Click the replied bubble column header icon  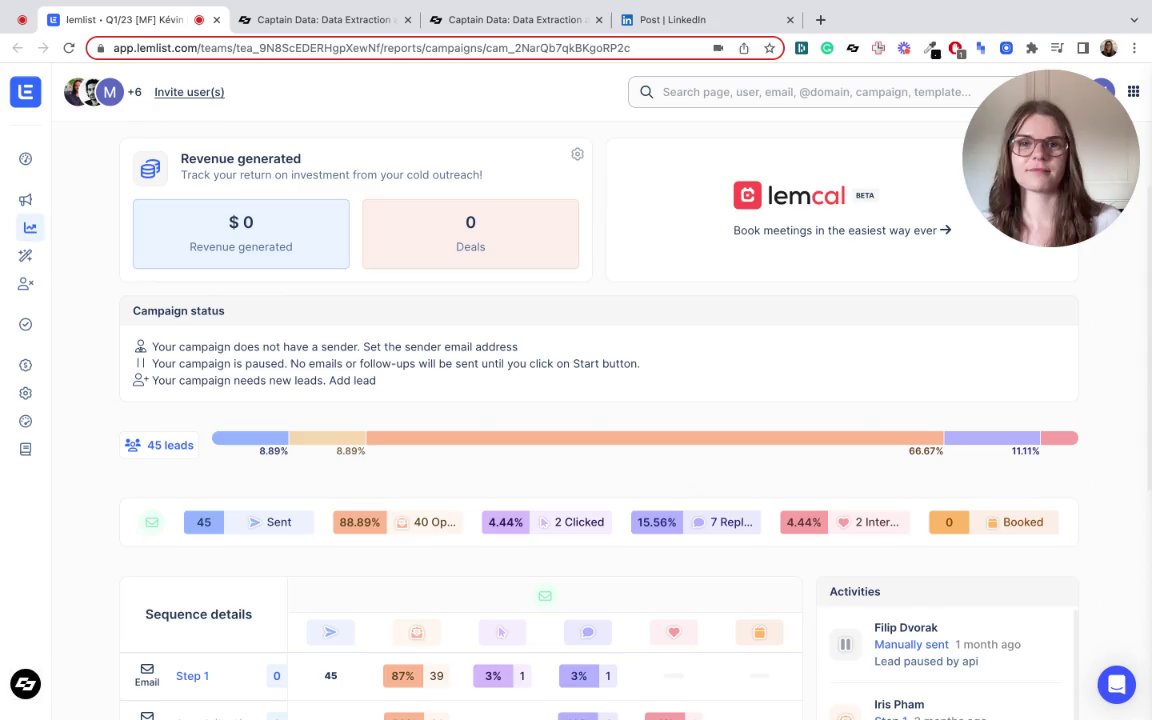588,632
